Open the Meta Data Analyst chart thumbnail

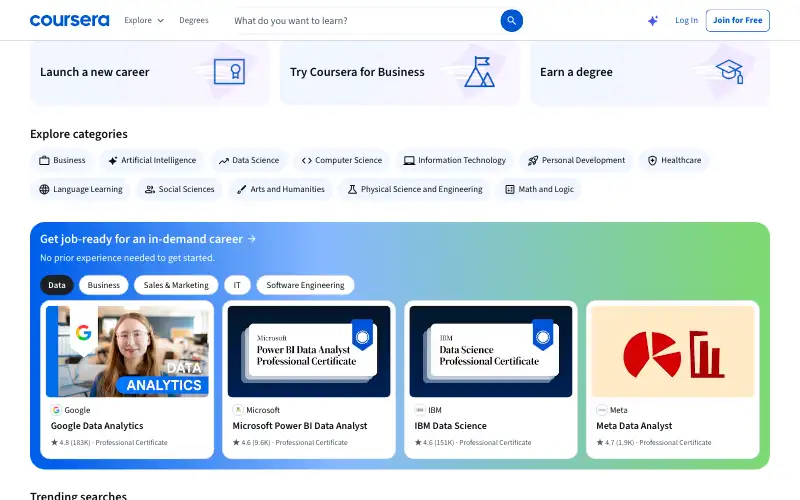click(x=673, y=352)
